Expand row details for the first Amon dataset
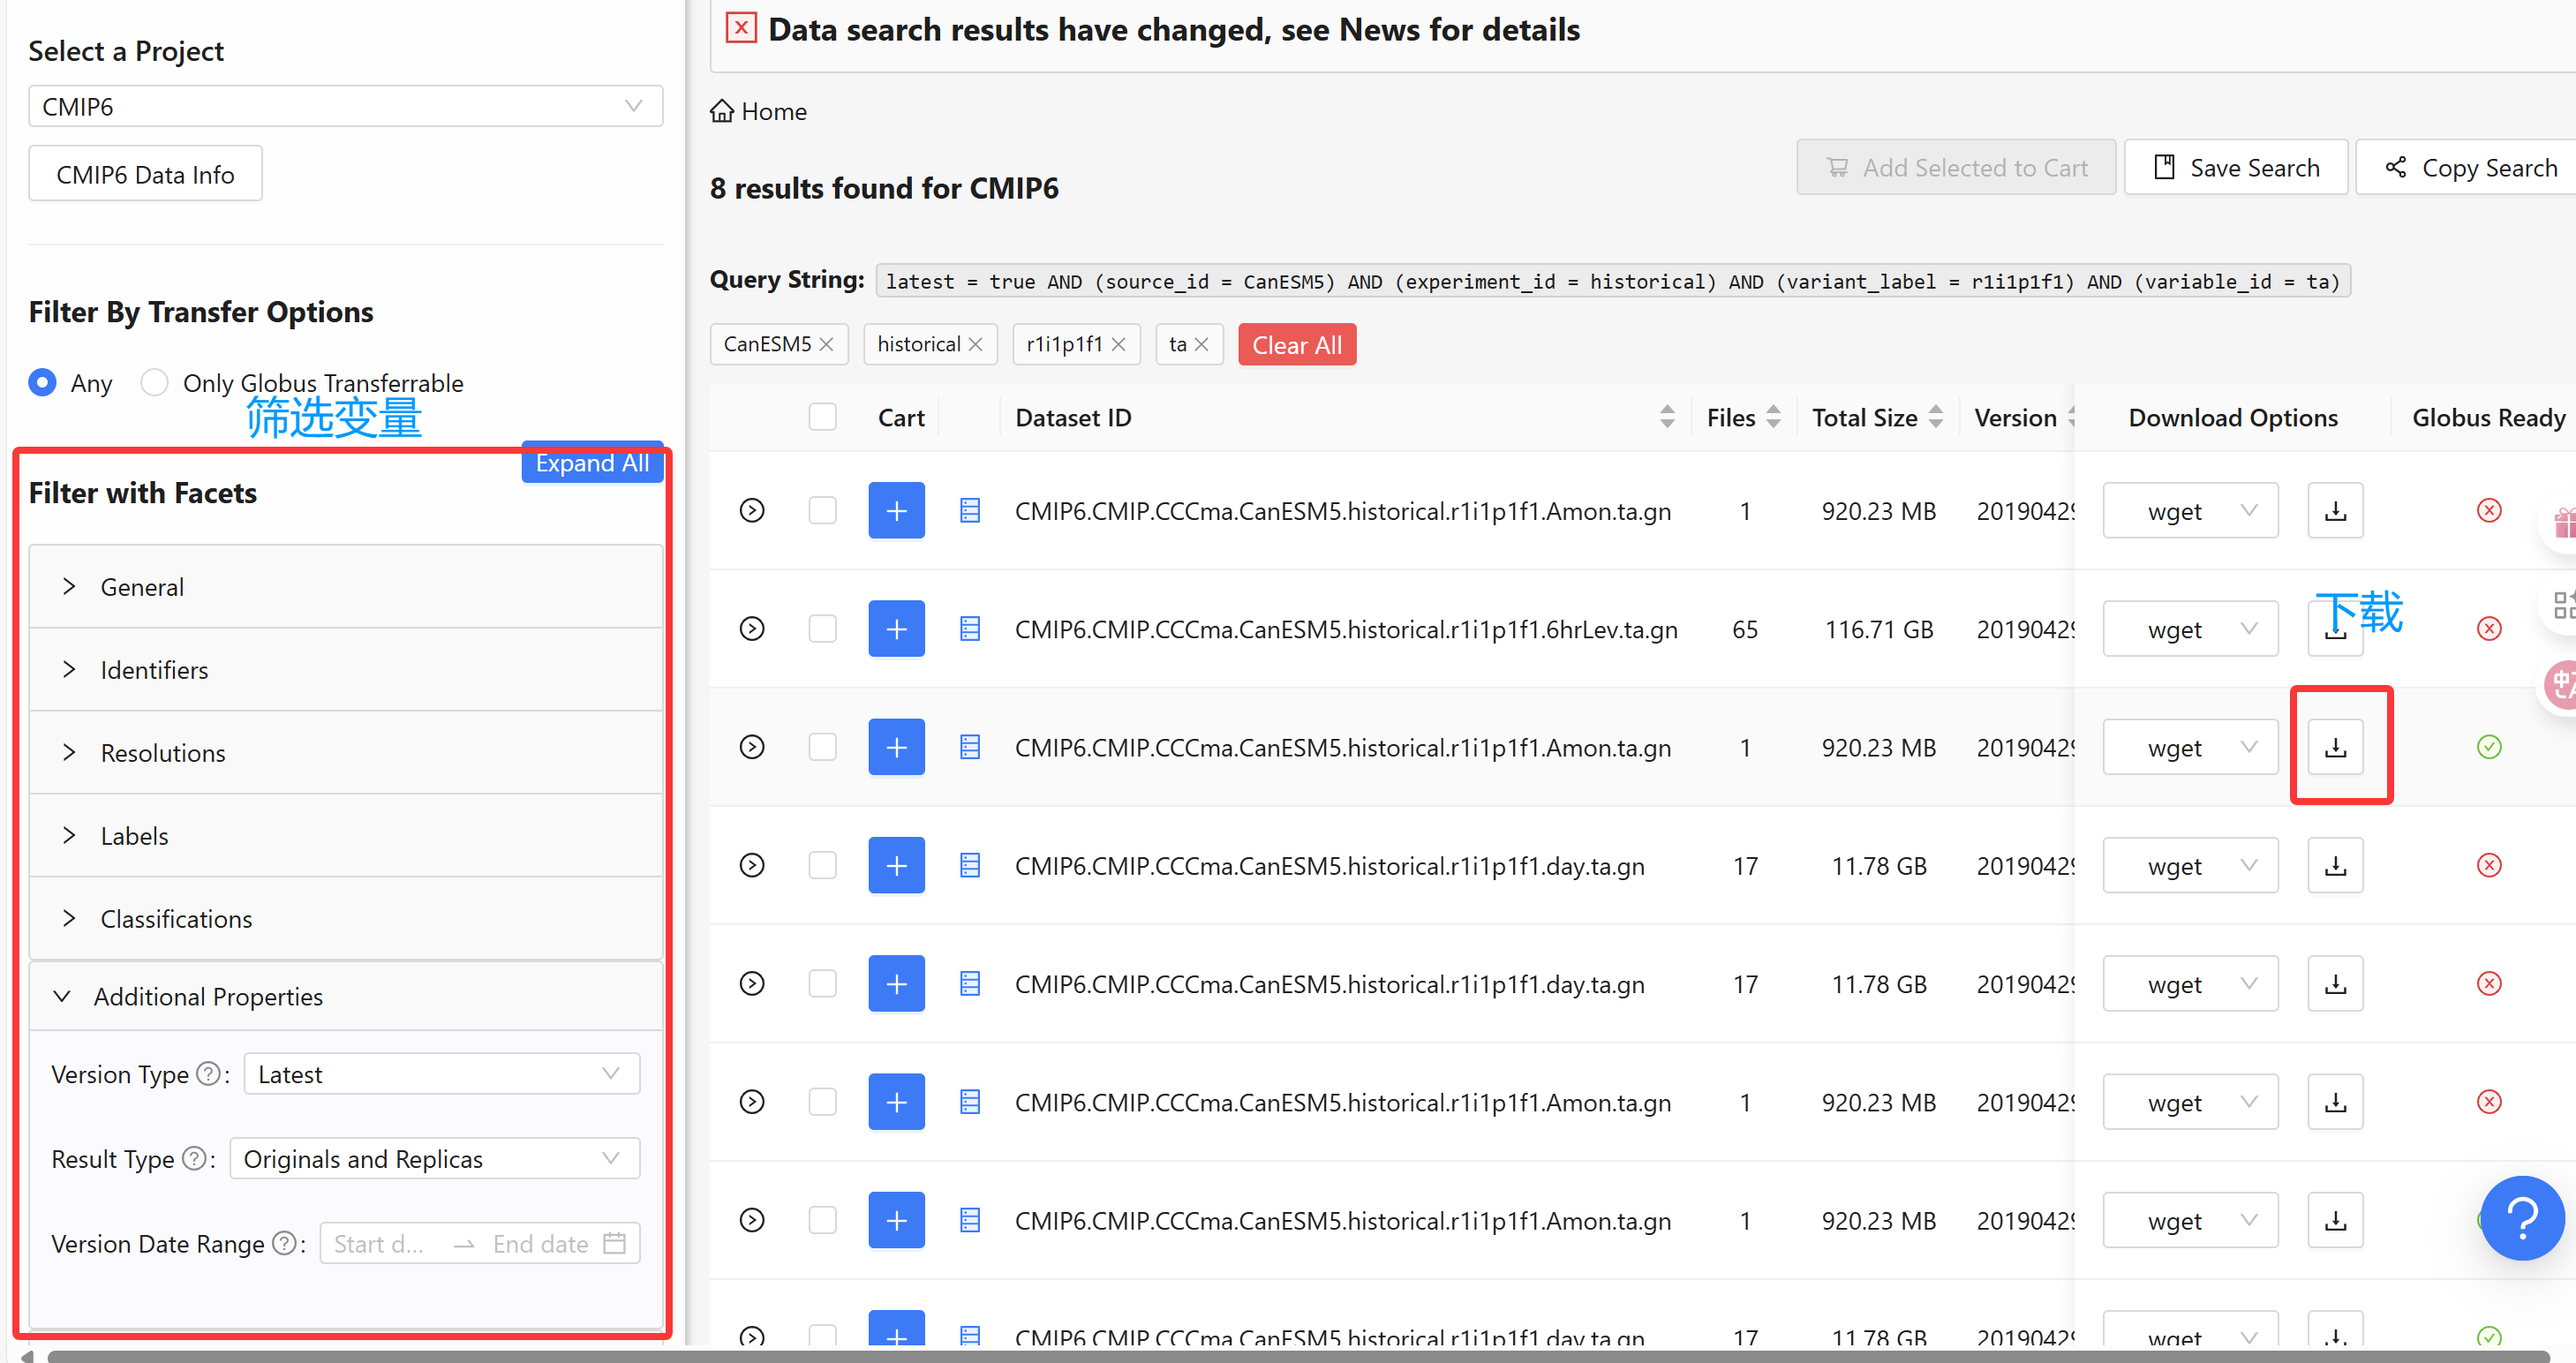The width and height of the screenshot is (2576, 1363). (x=751, y=511)
